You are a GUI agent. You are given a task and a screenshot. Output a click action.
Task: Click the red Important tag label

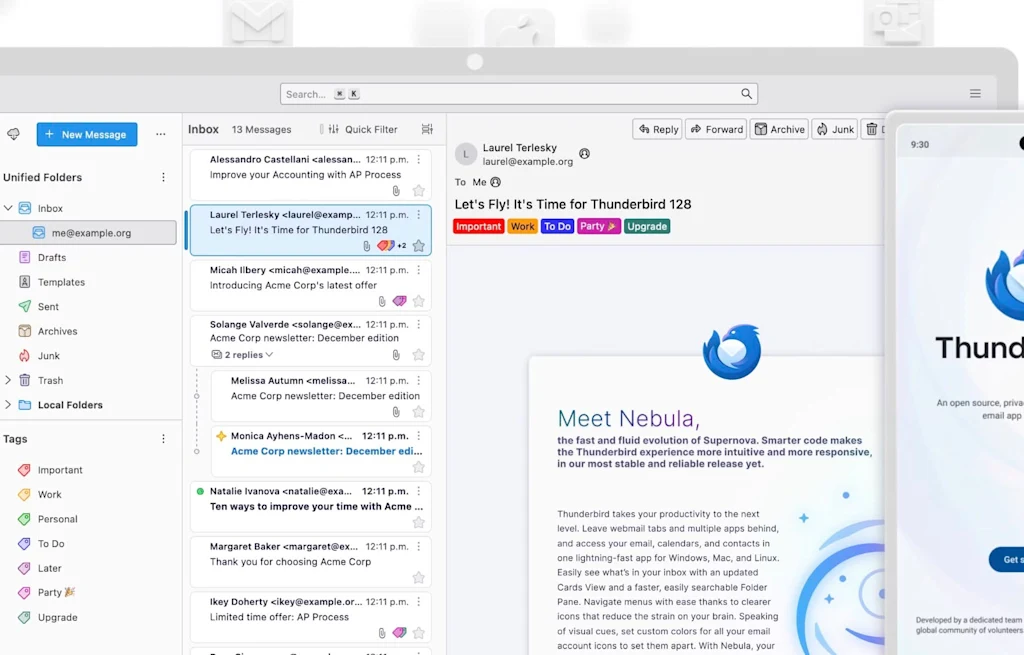click(x=479, y=227)
